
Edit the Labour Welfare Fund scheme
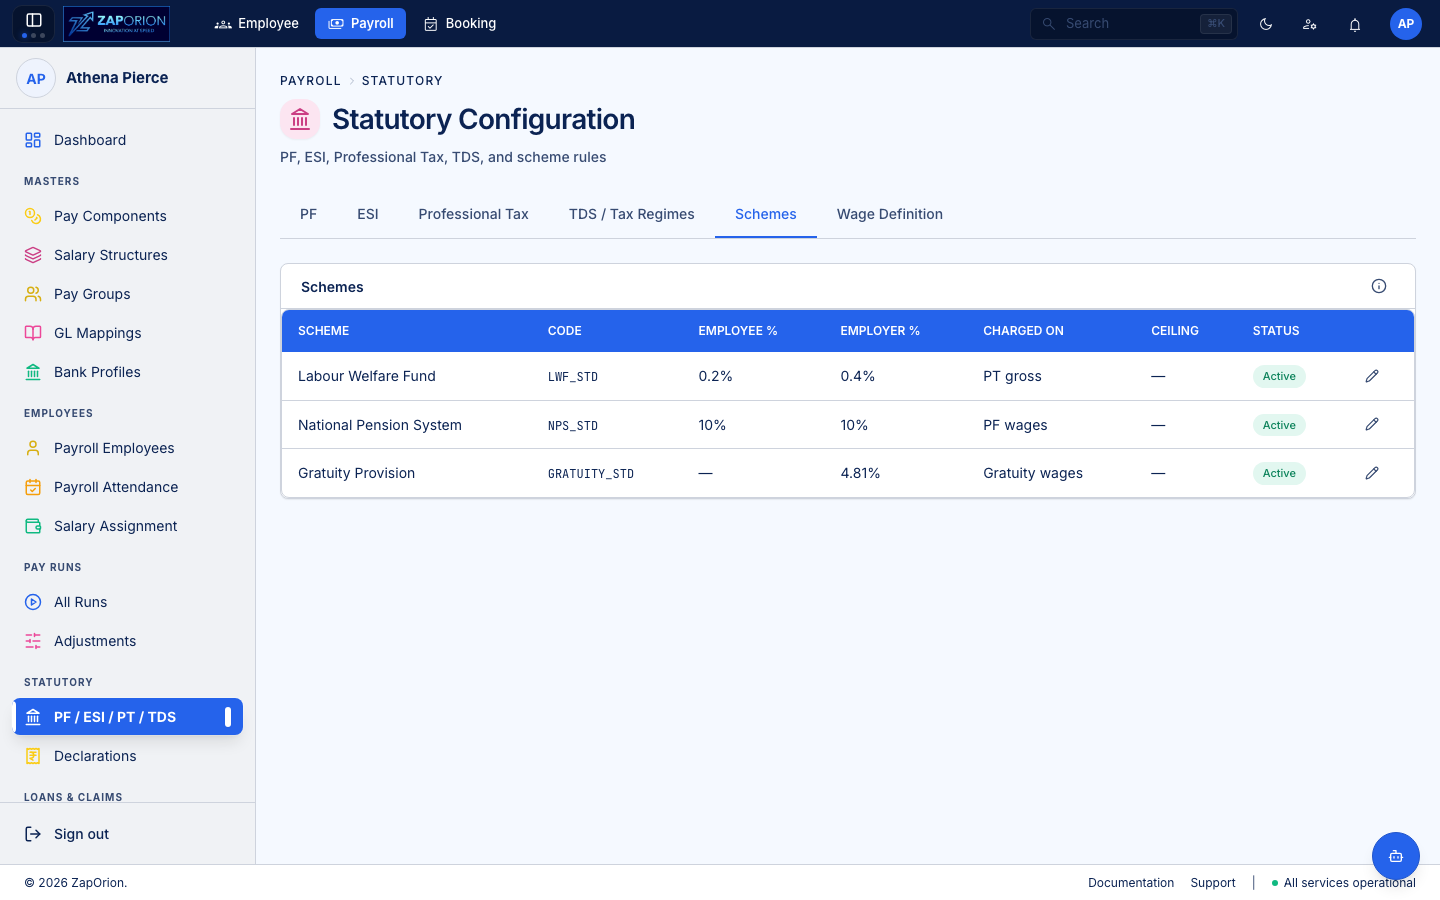[1372, 376]
